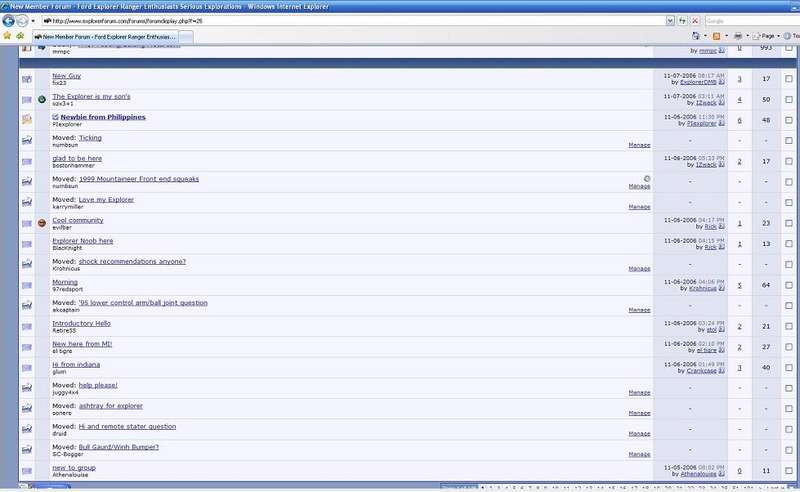Click Manage link on the Ticking row
Screen dimensions: 800x492
pyautogui.click(x=639, y=145)
